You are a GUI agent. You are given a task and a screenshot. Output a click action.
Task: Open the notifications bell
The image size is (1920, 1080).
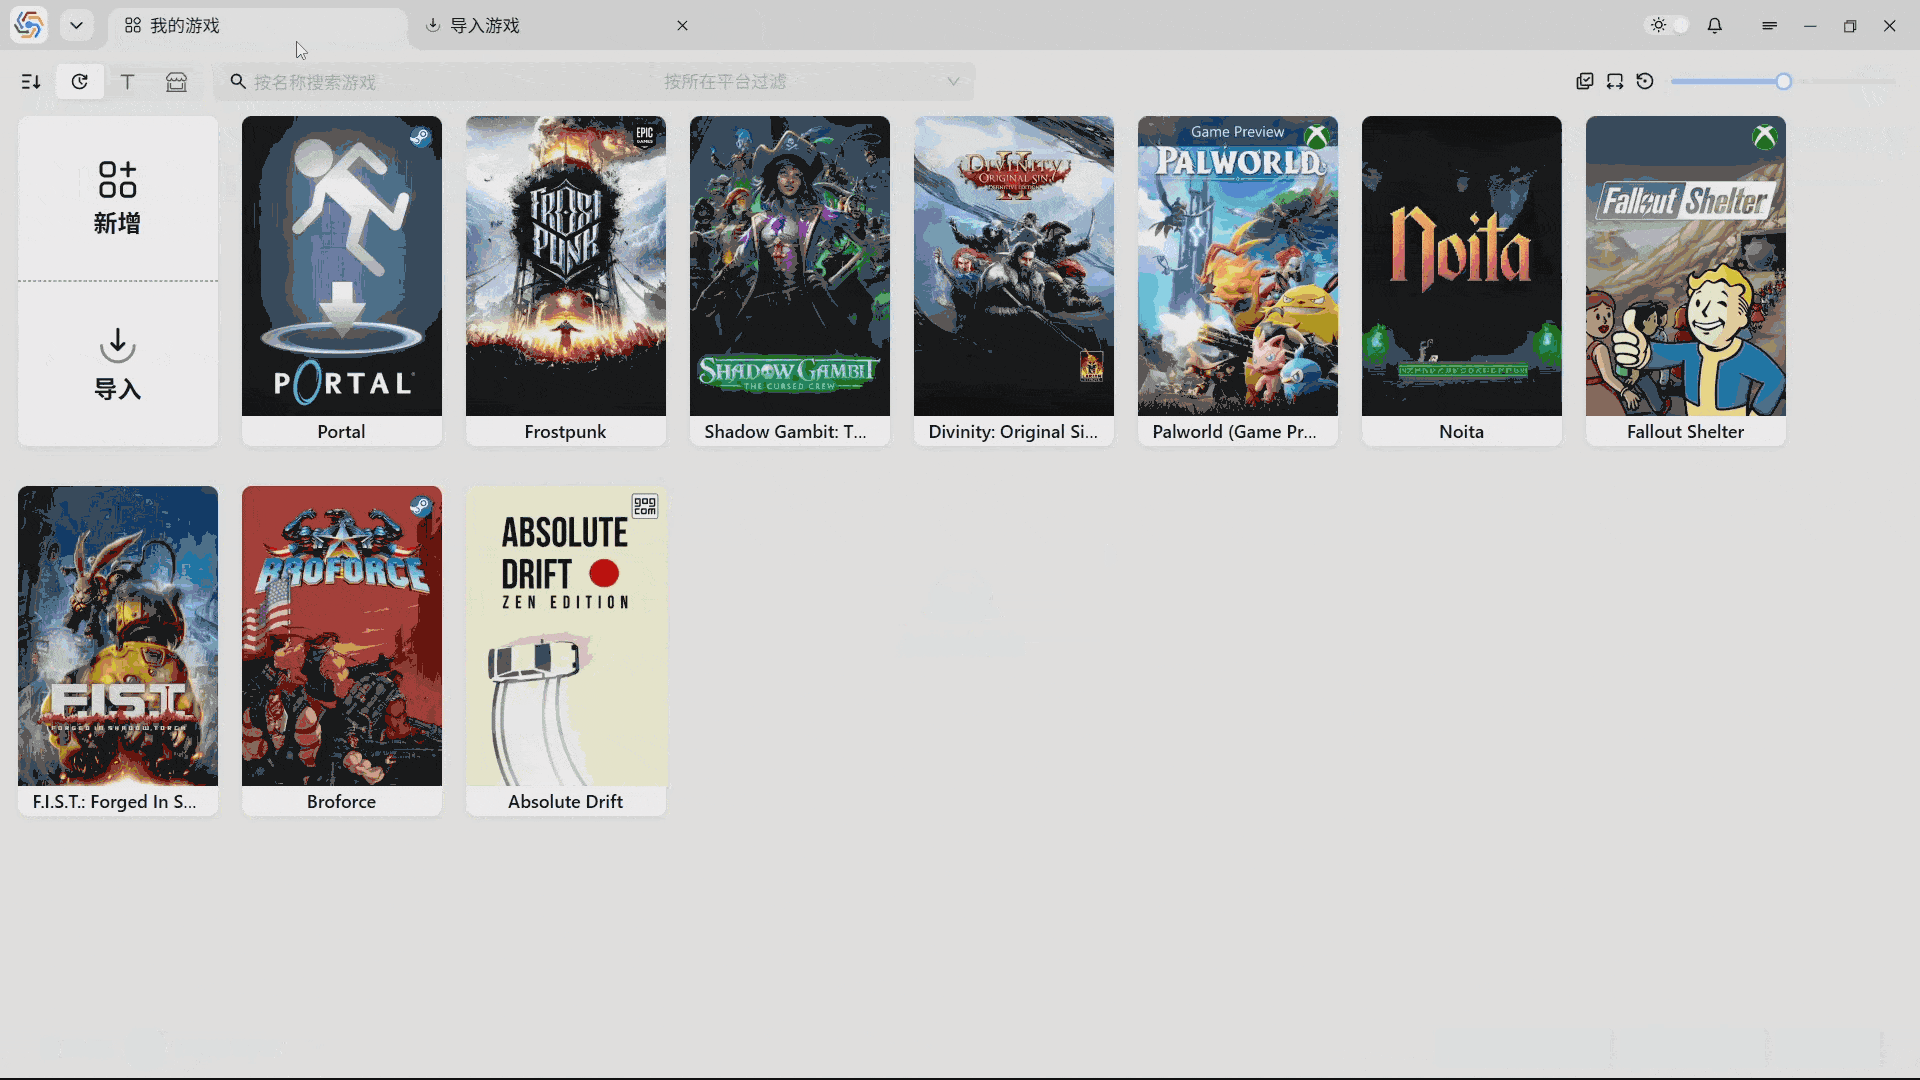(1715, 25)
